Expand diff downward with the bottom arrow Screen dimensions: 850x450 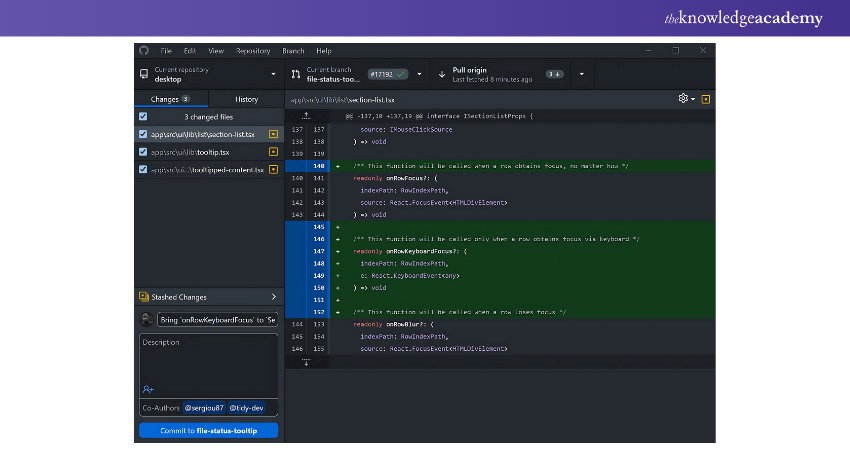tap(306, 362)
